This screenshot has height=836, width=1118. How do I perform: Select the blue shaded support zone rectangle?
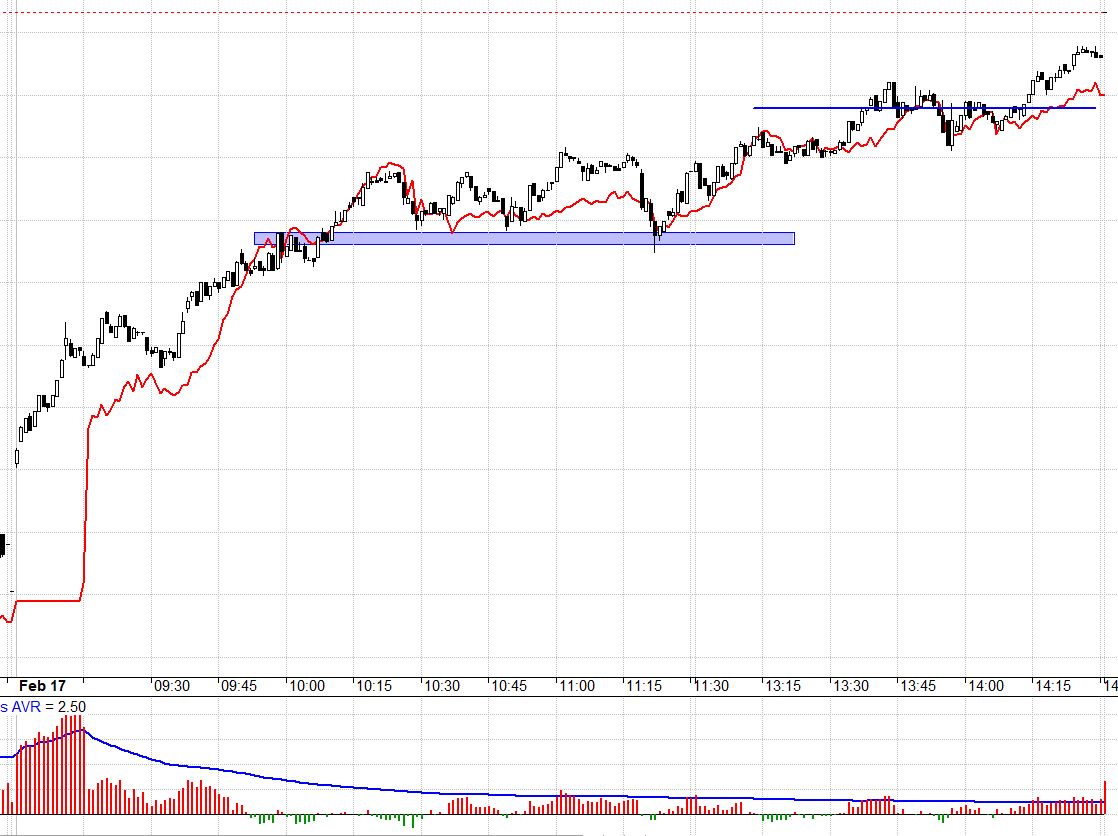click(524, 239)
